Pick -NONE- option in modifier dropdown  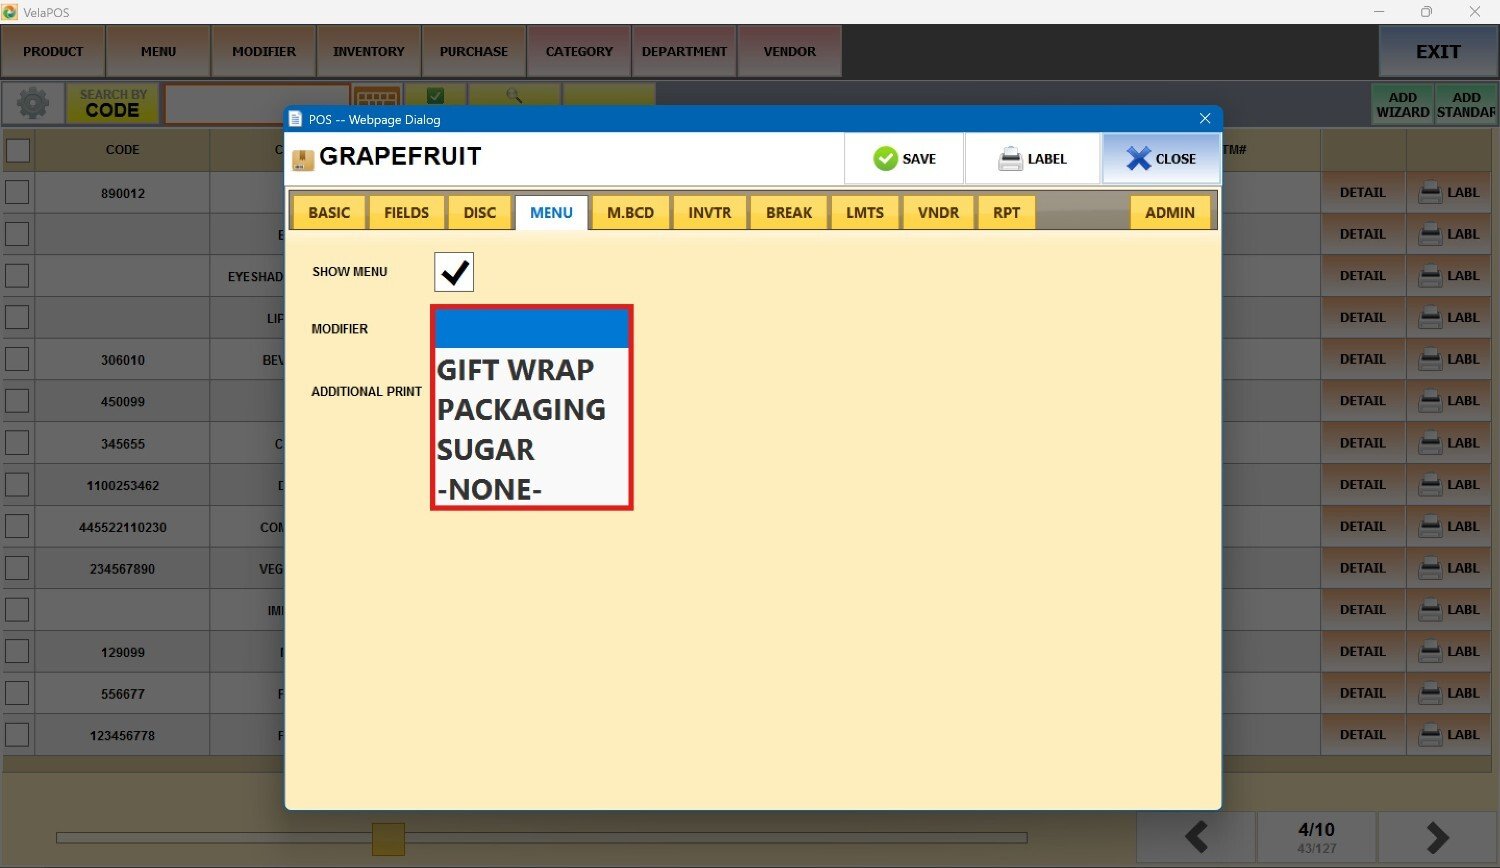click(490, 490)
